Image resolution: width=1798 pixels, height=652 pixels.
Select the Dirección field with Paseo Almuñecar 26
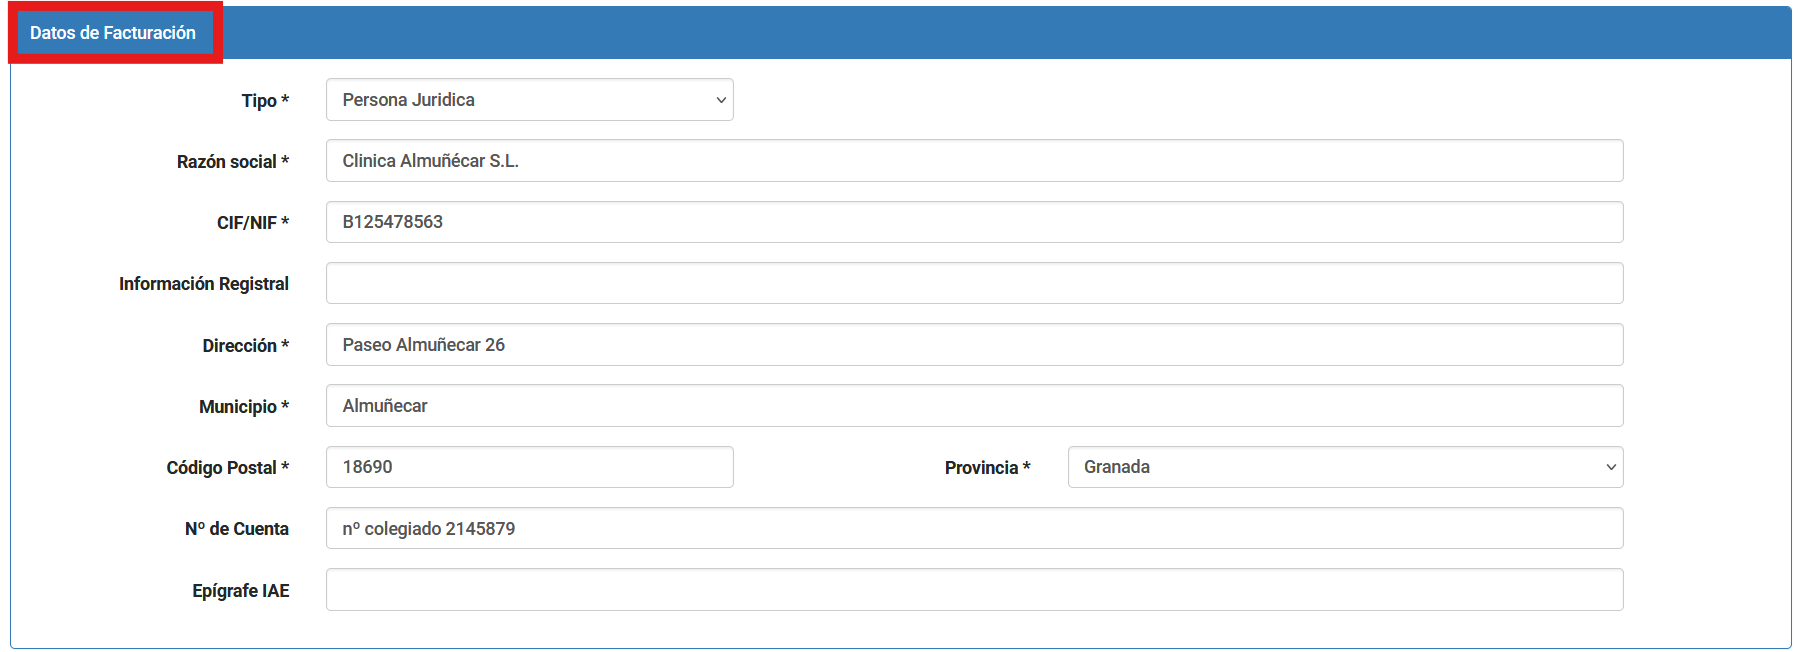pyautogui.click(x=973, y=345)
